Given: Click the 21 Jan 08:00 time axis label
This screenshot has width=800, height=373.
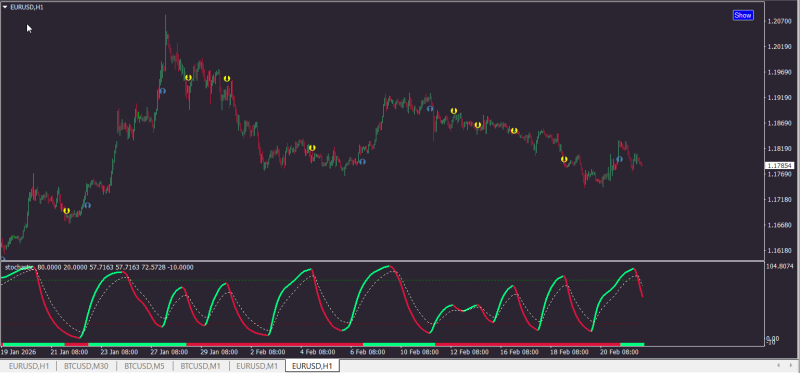Looking at the screenshot, I should (x=68, y=352).
